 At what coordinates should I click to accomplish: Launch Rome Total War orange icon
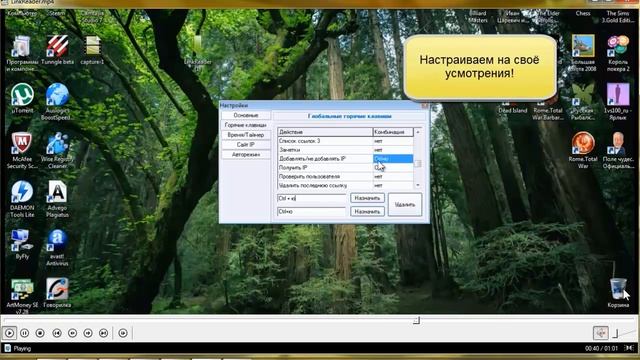click(x=583, y=150)
